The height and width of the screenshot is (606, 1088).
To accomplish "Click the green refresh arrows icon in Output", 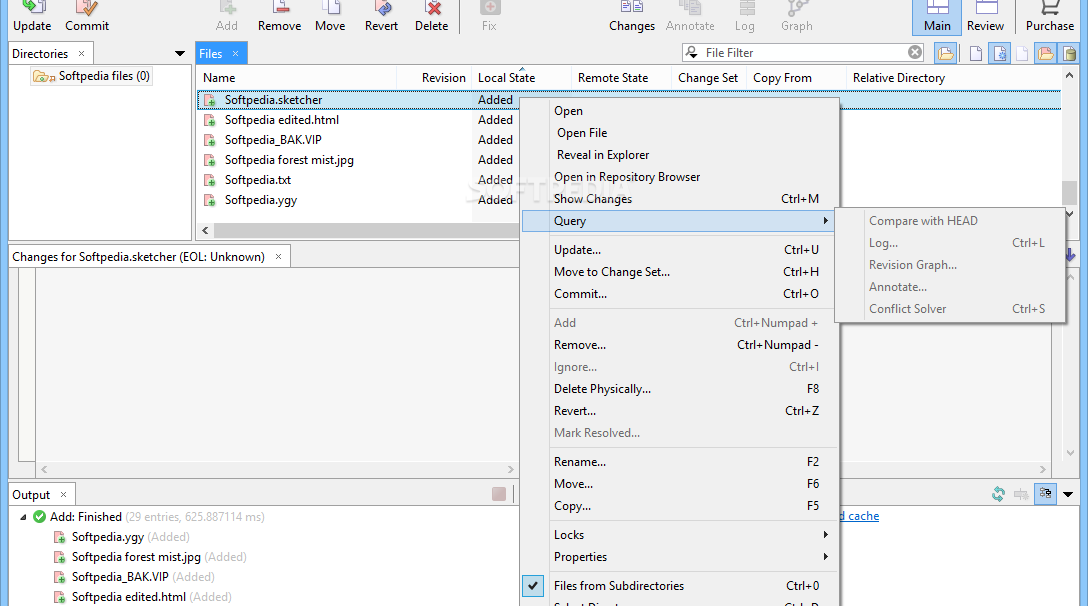I will pyautogui.click(x=998, y=494).
